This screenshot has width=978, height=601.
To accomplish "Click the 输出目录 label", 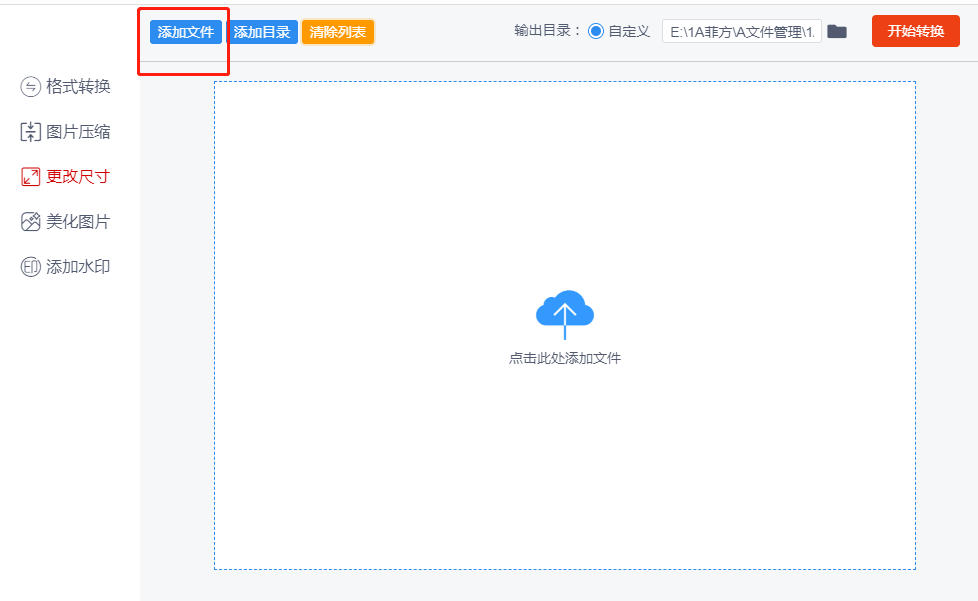I will [548, 31].
